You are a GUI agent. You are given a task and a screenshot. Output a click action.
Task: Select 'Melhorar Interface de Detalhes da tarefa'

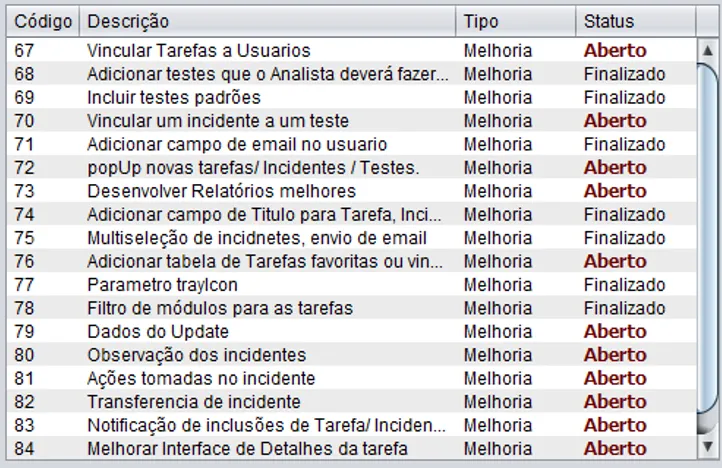click(x=247, y=449)
